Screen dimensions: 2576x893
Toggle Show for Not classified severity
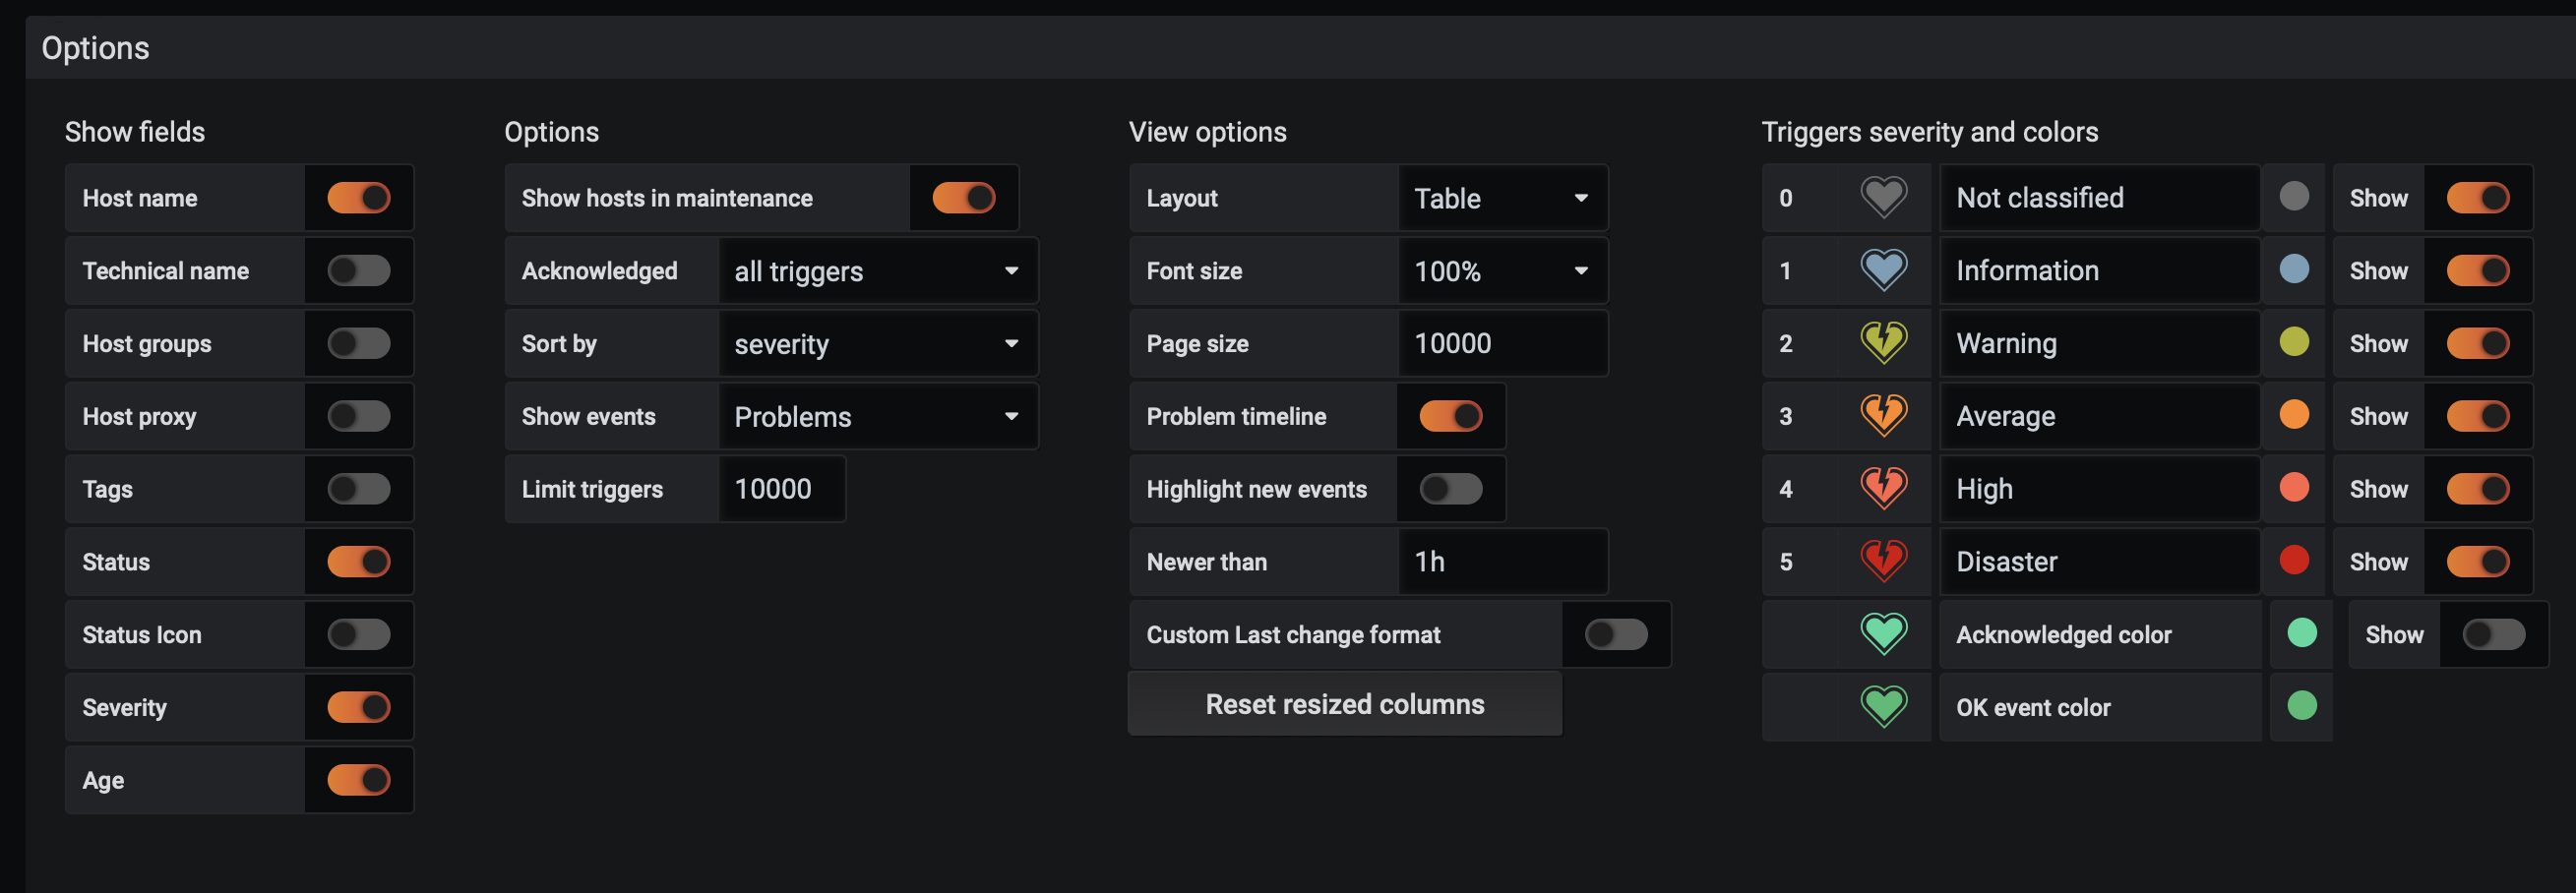[2478, 198]
